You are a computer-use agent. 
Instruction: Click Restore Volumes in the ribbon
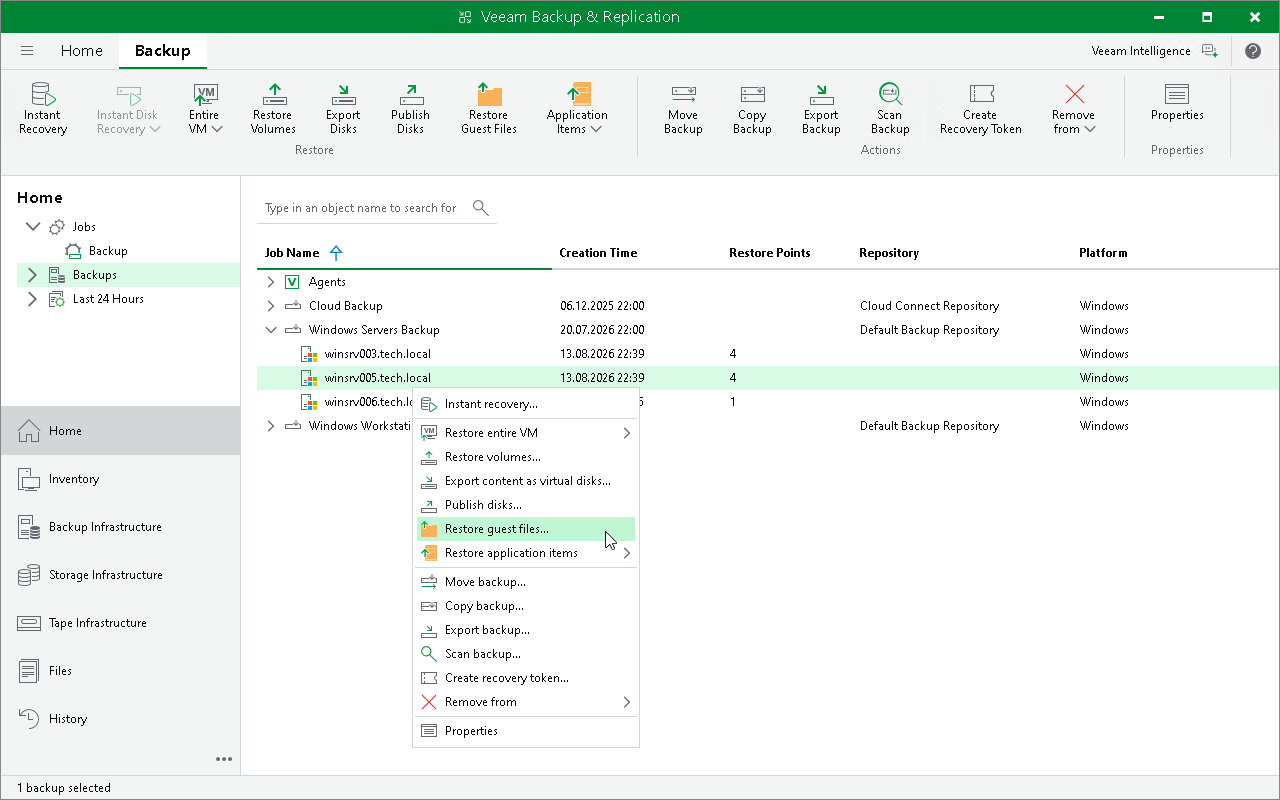[x=273, y=109]
